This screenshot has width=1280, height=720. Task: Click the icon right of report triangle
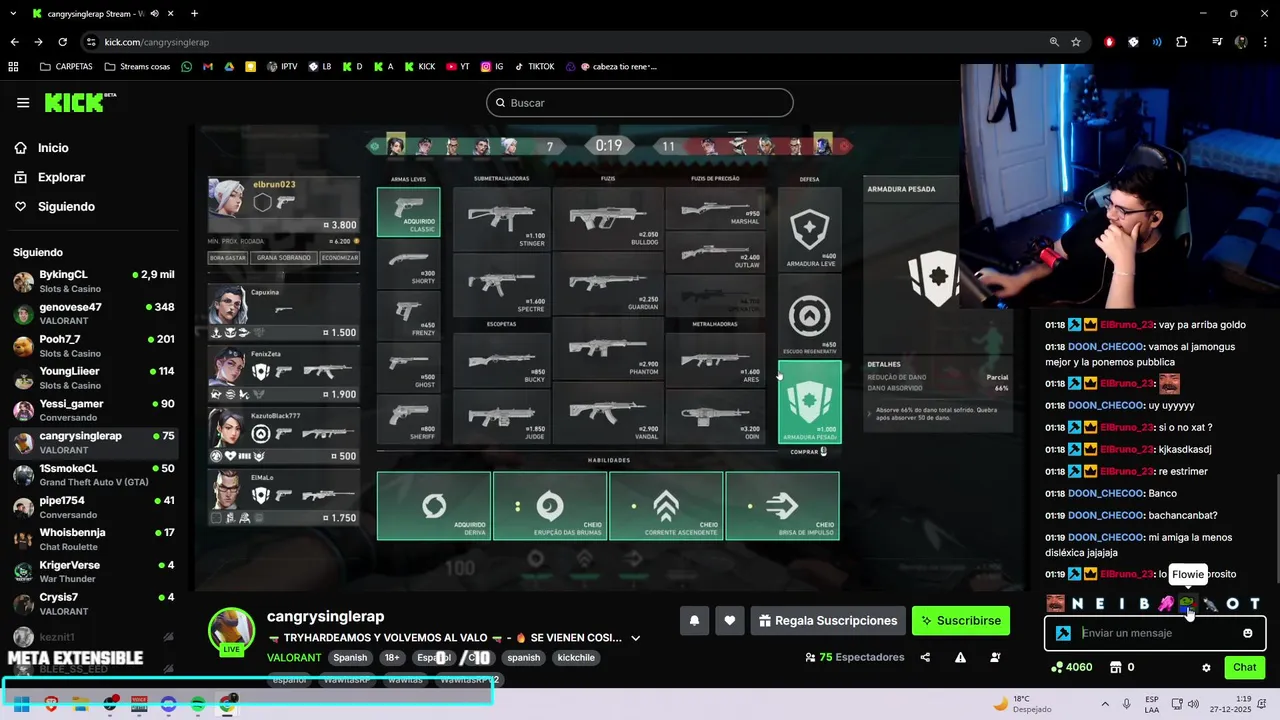pyautogui.click(x=995, y=658)
